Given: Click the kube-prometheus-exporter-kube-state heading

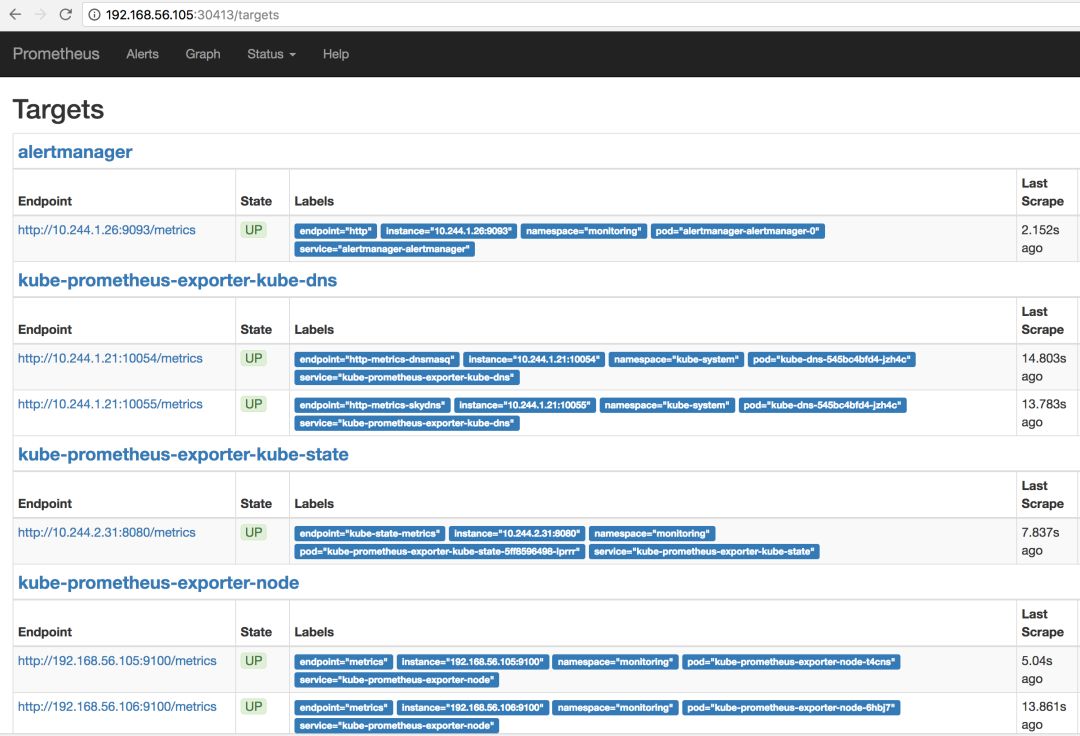Looking at the screenshot, I should click(183, 454).
